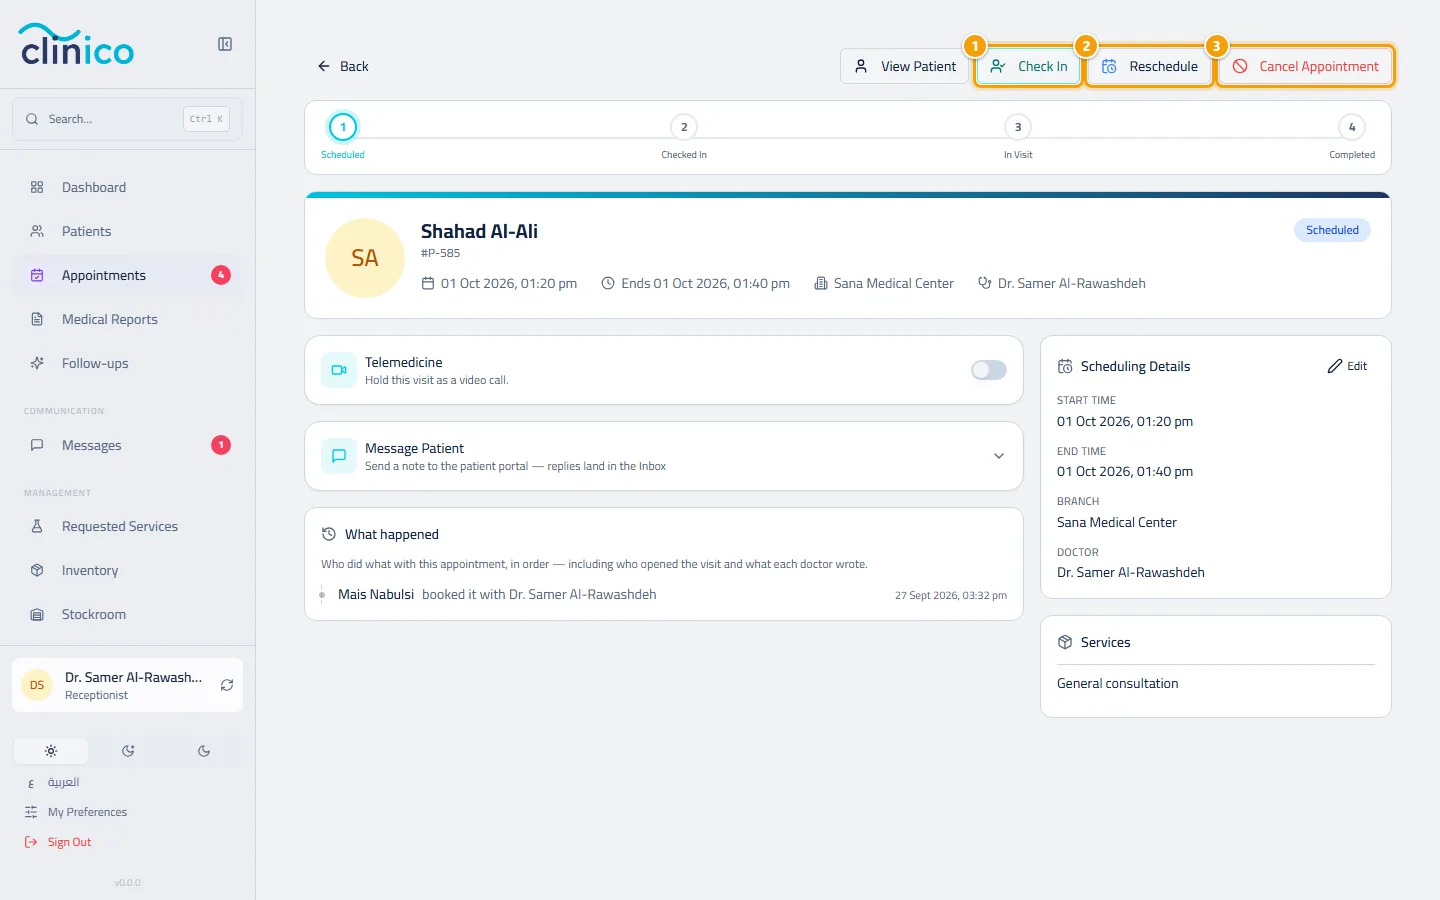Edit the Scheduling Details
Screen dimensions: 1440x900
pos(1347,366)
